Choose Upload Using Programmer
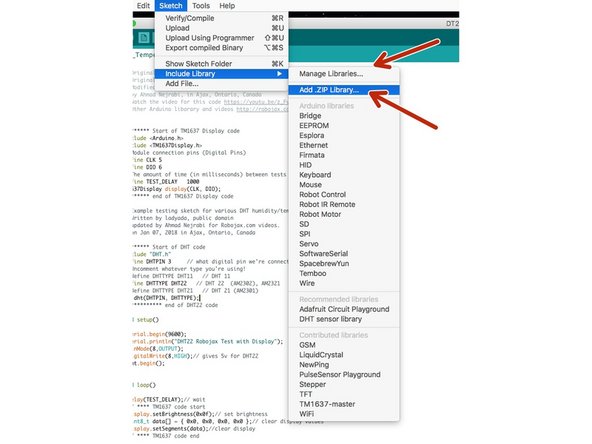This screenshot has height=444, width=592. click(221, 38)
